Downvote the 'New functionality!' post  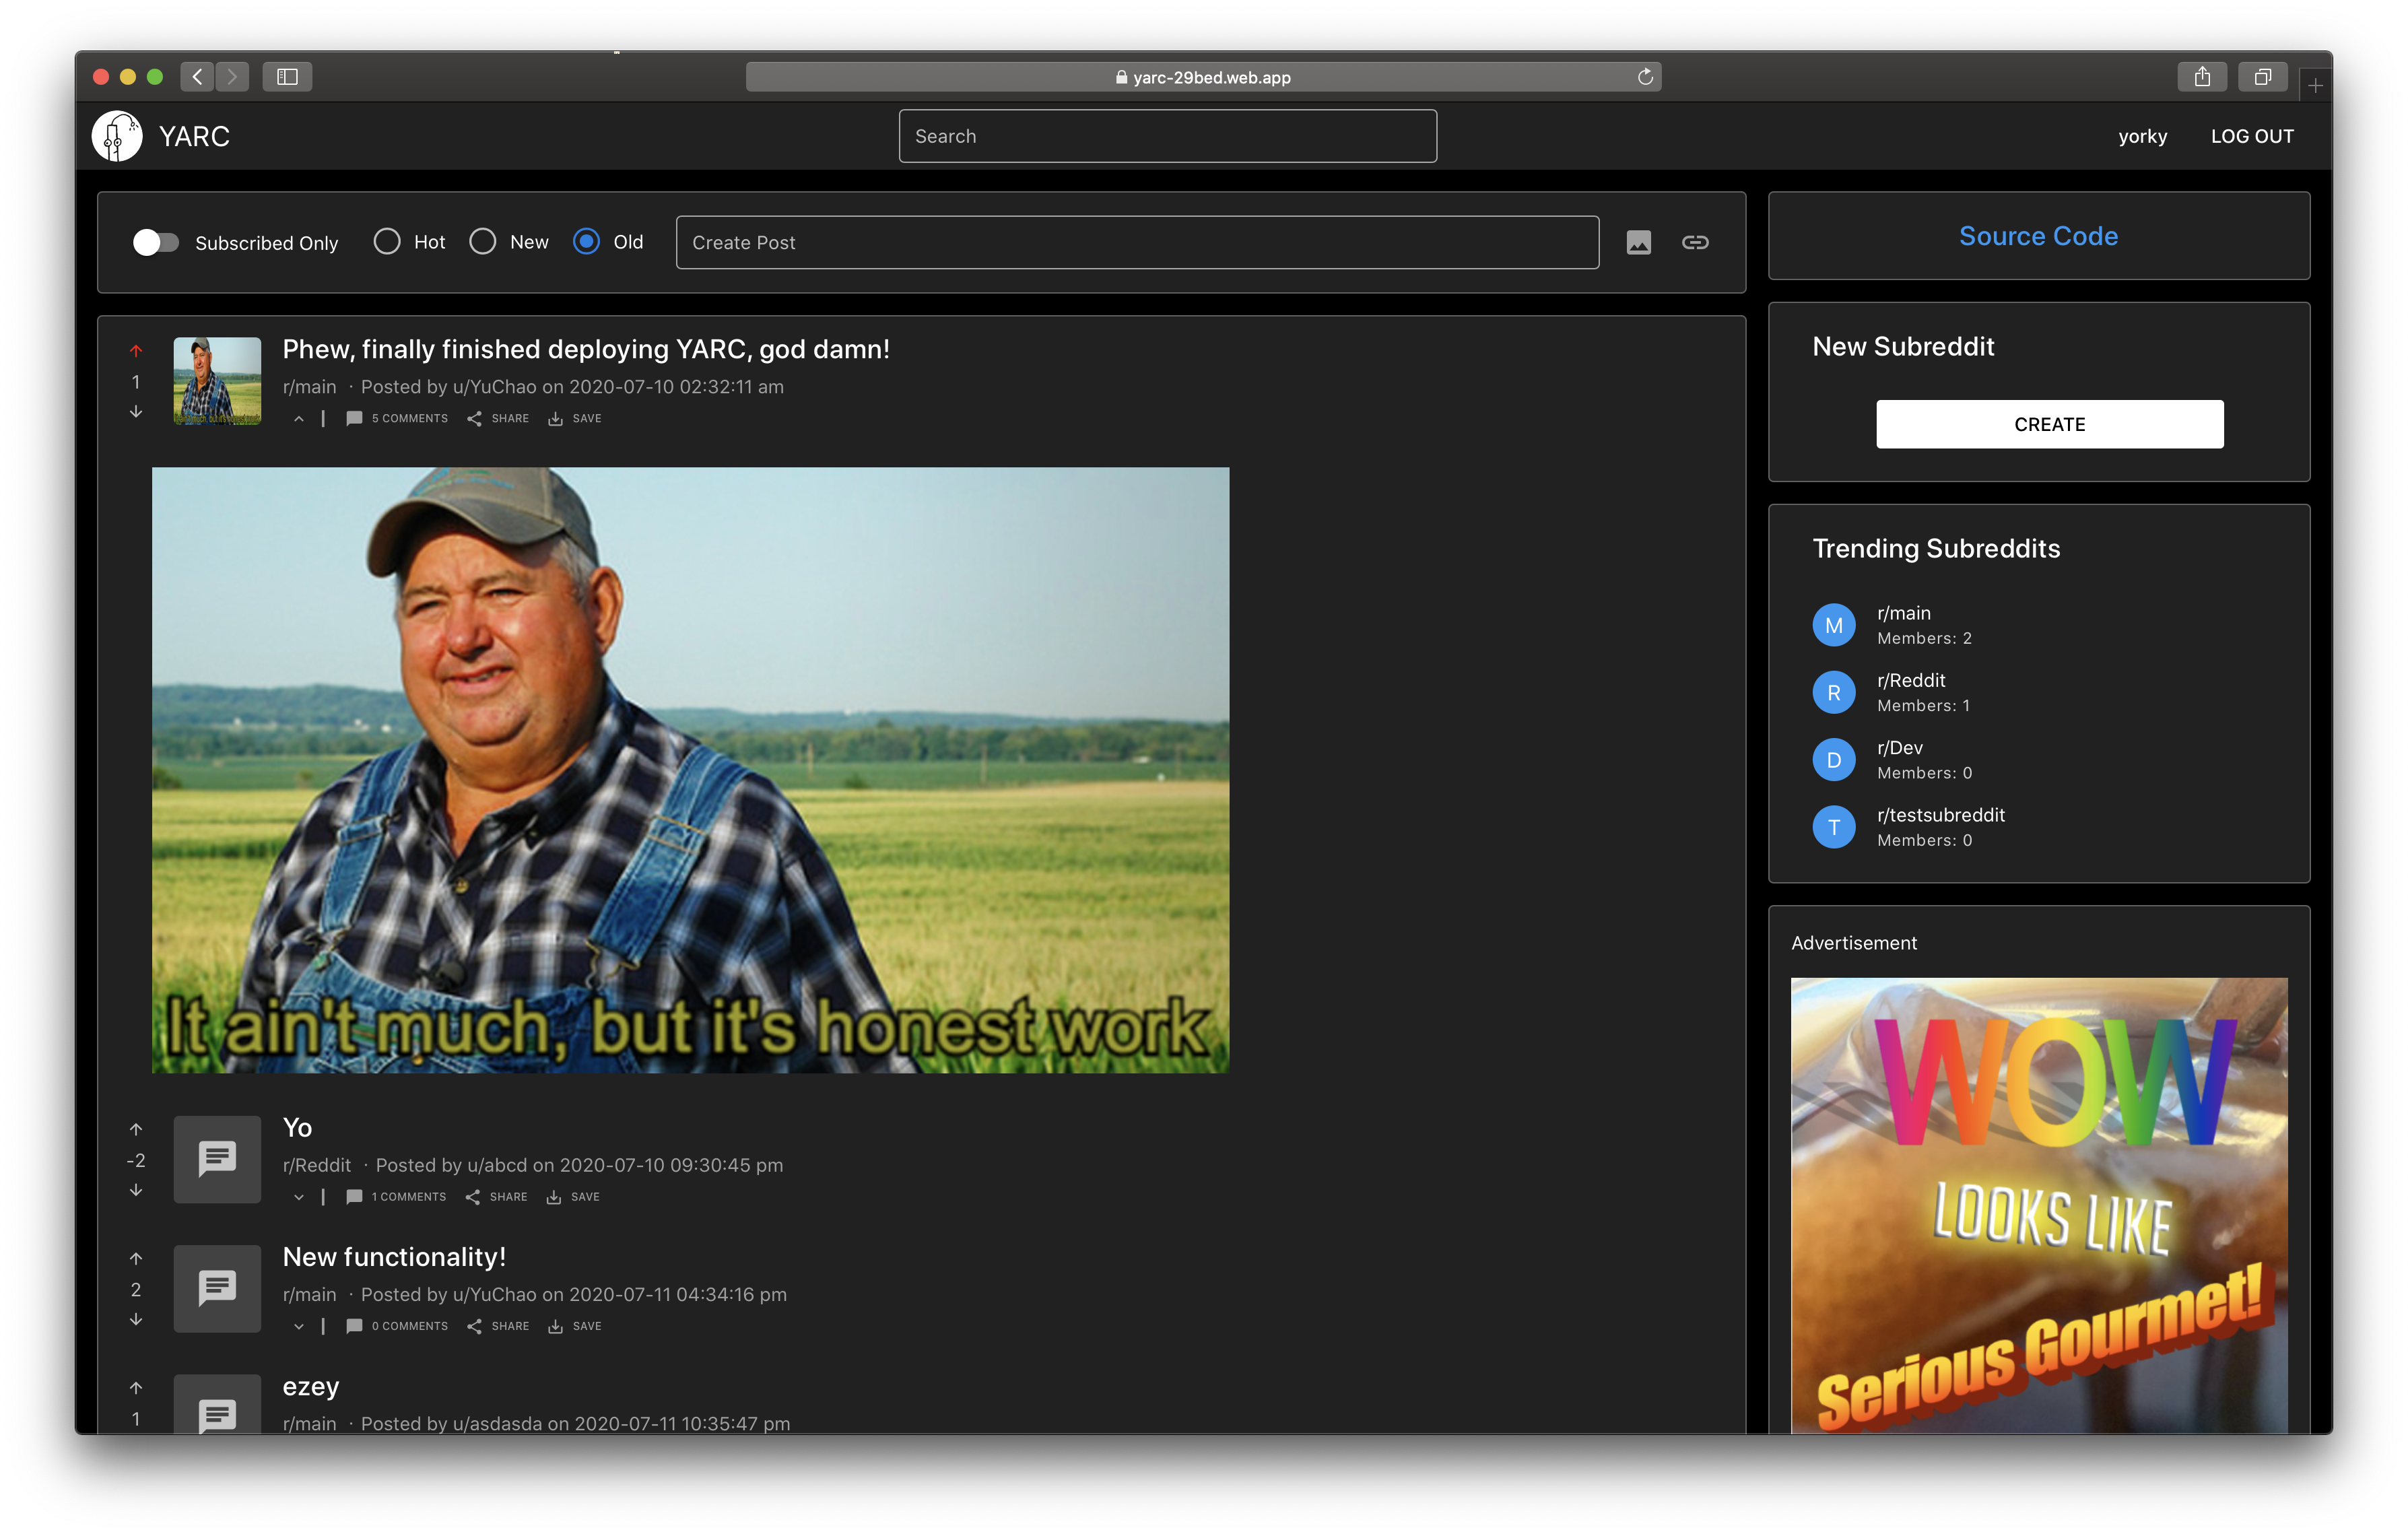click(136, 1320)
